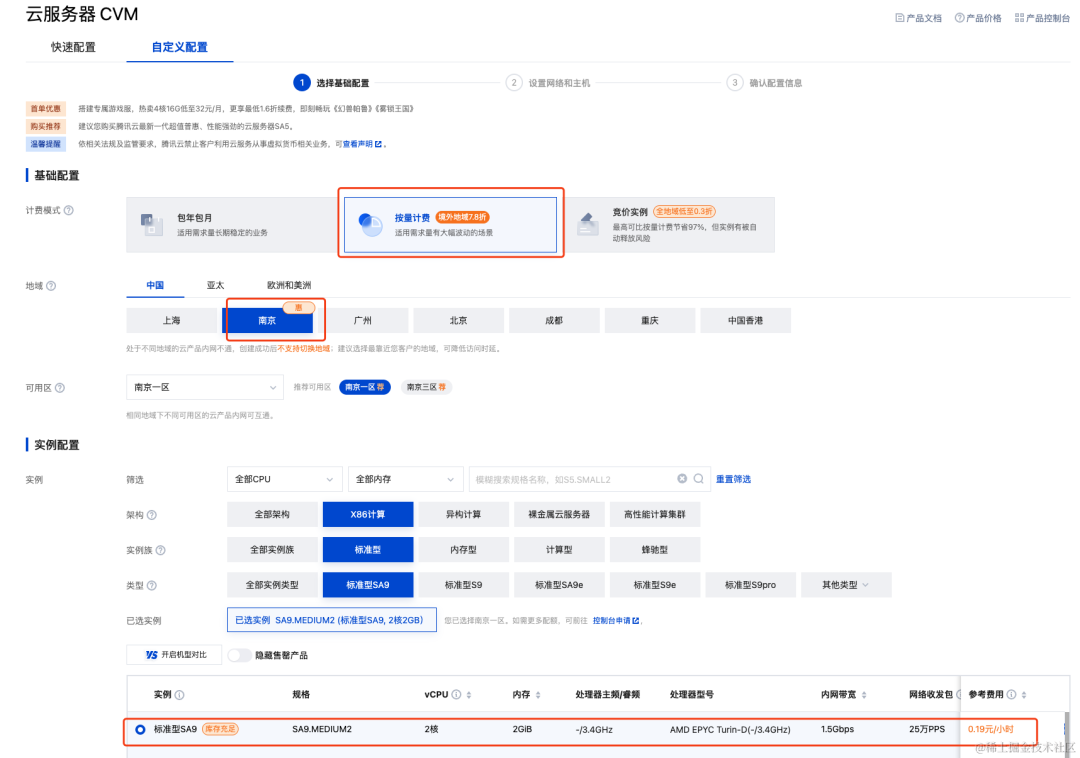Select the 内存型 instance family
Screen dimensions: 1080x758
(464, 549)
